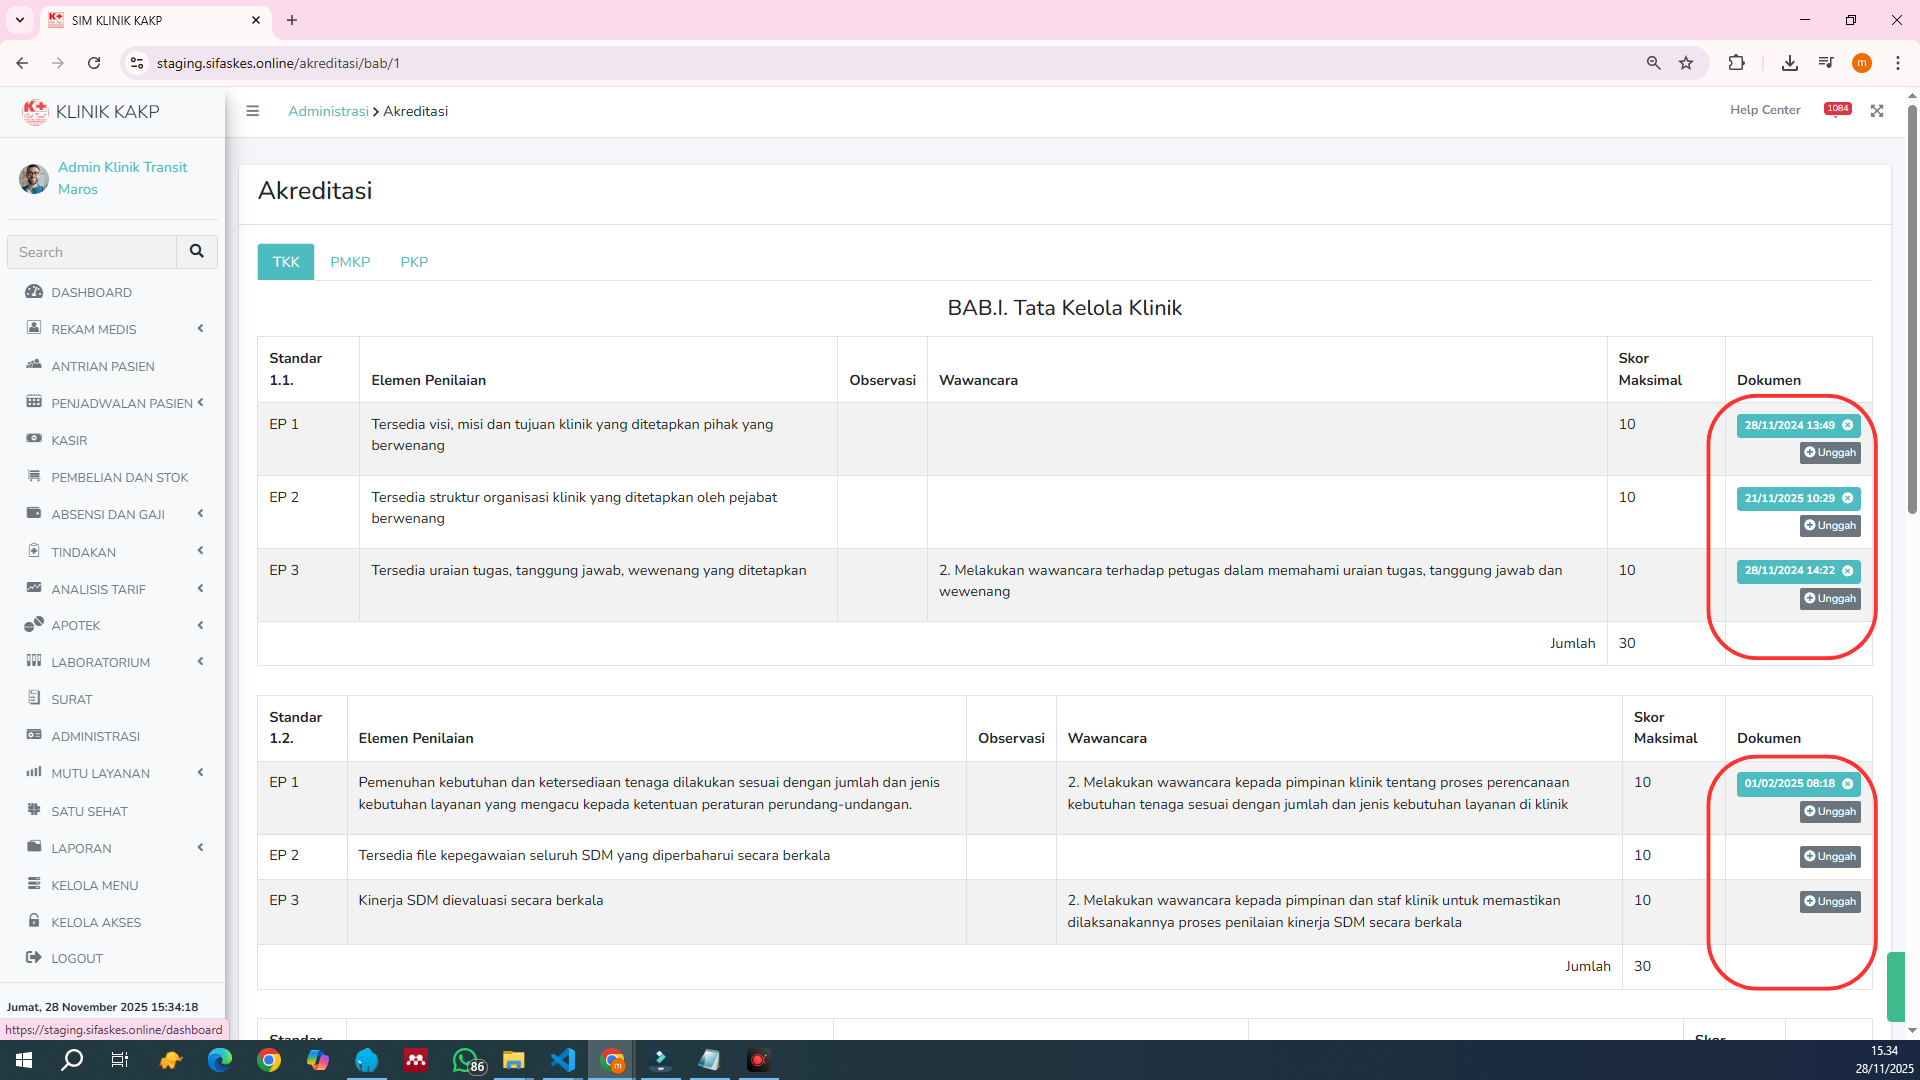Open Dashboard from the sidebar
1920x1080 pixels.
(91, 292)
